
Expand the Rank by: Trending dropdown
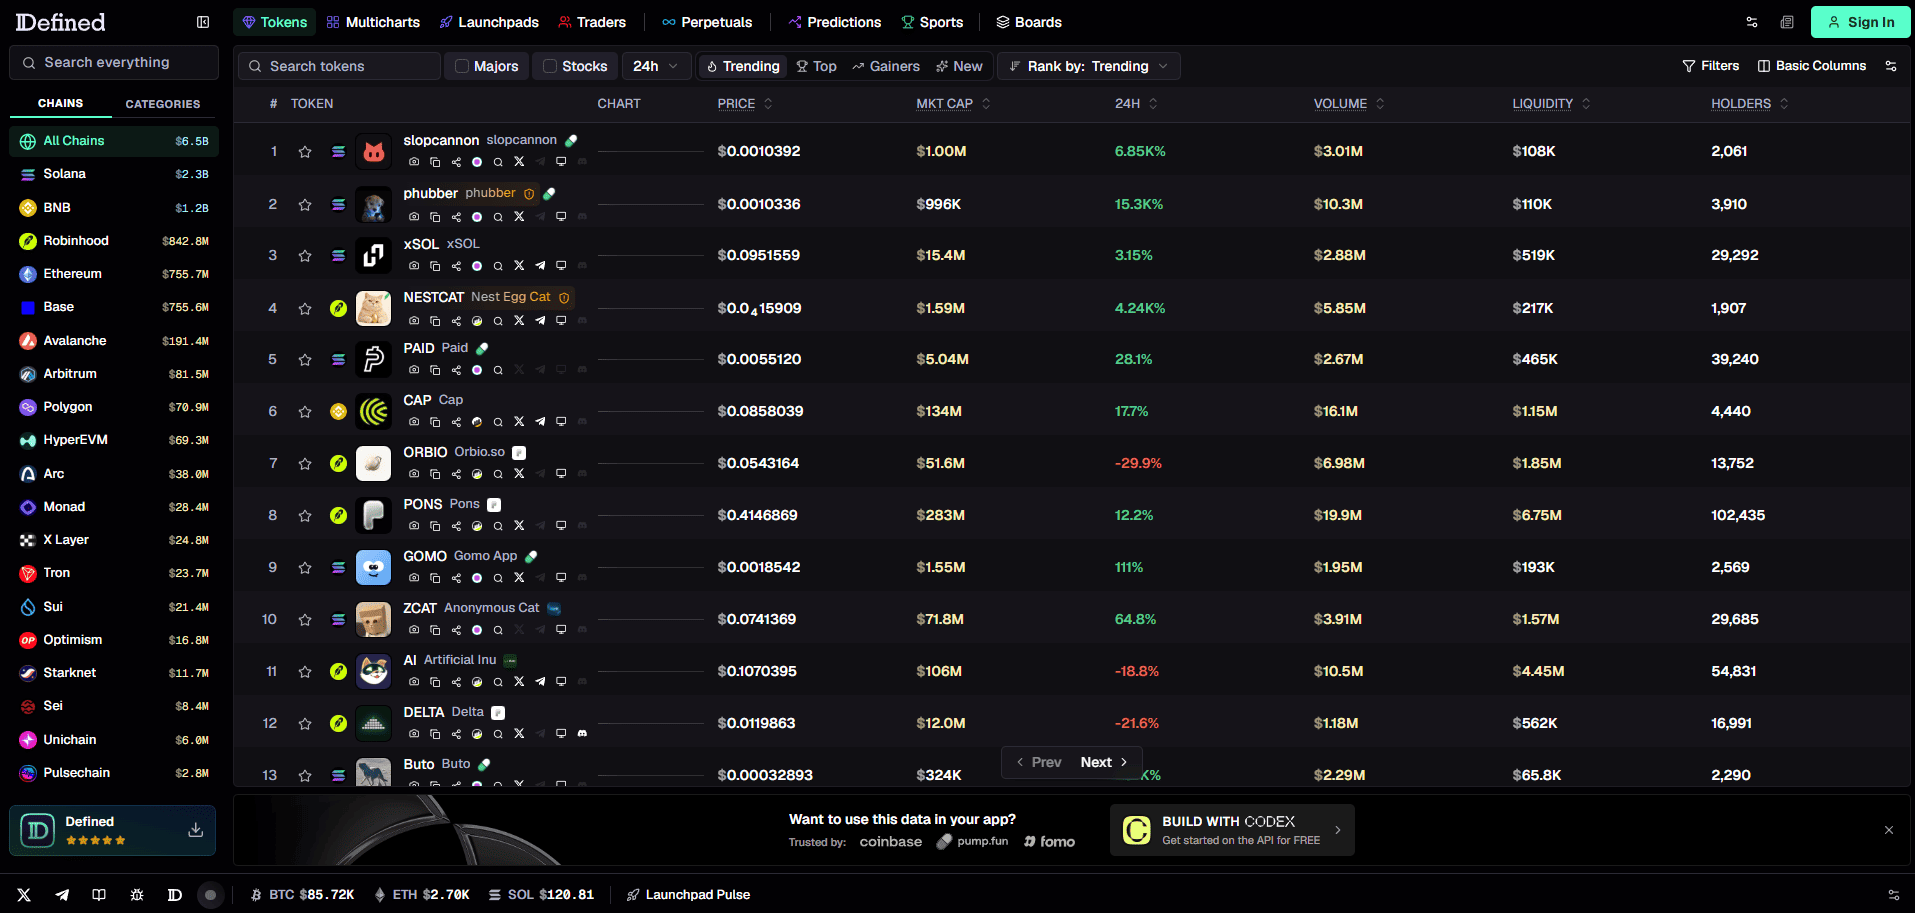click(x=1088, y=66)
